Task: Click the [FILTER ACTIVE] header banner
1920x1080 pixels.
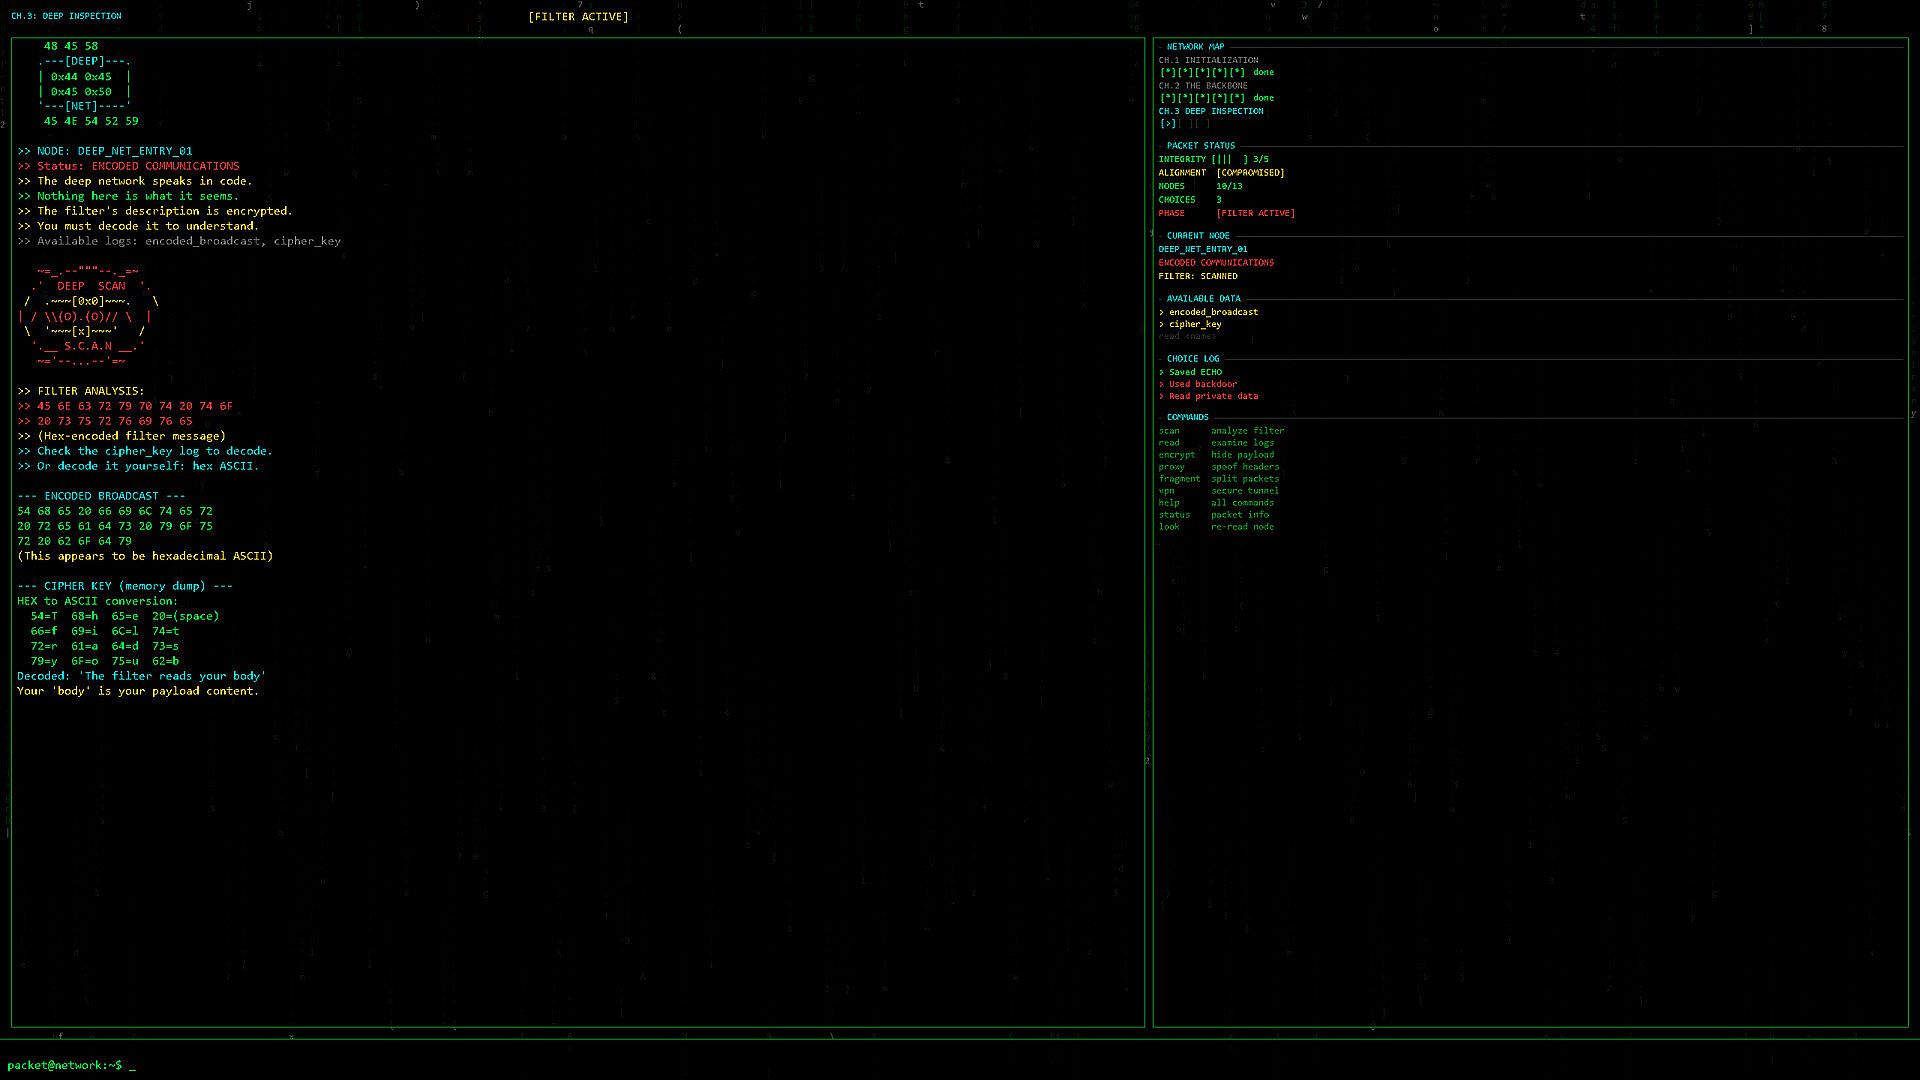Action: click(x=578, y=17)
